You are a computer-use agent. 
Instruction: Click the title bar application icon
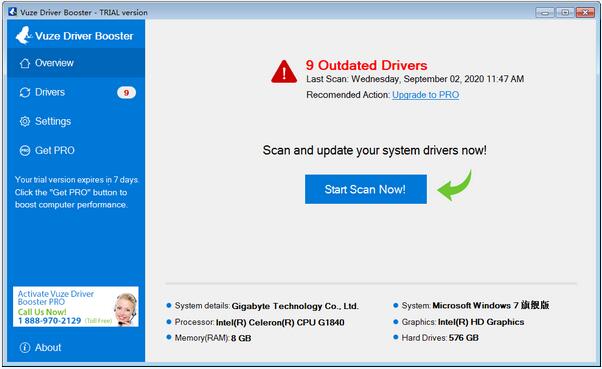coord(12,12)
